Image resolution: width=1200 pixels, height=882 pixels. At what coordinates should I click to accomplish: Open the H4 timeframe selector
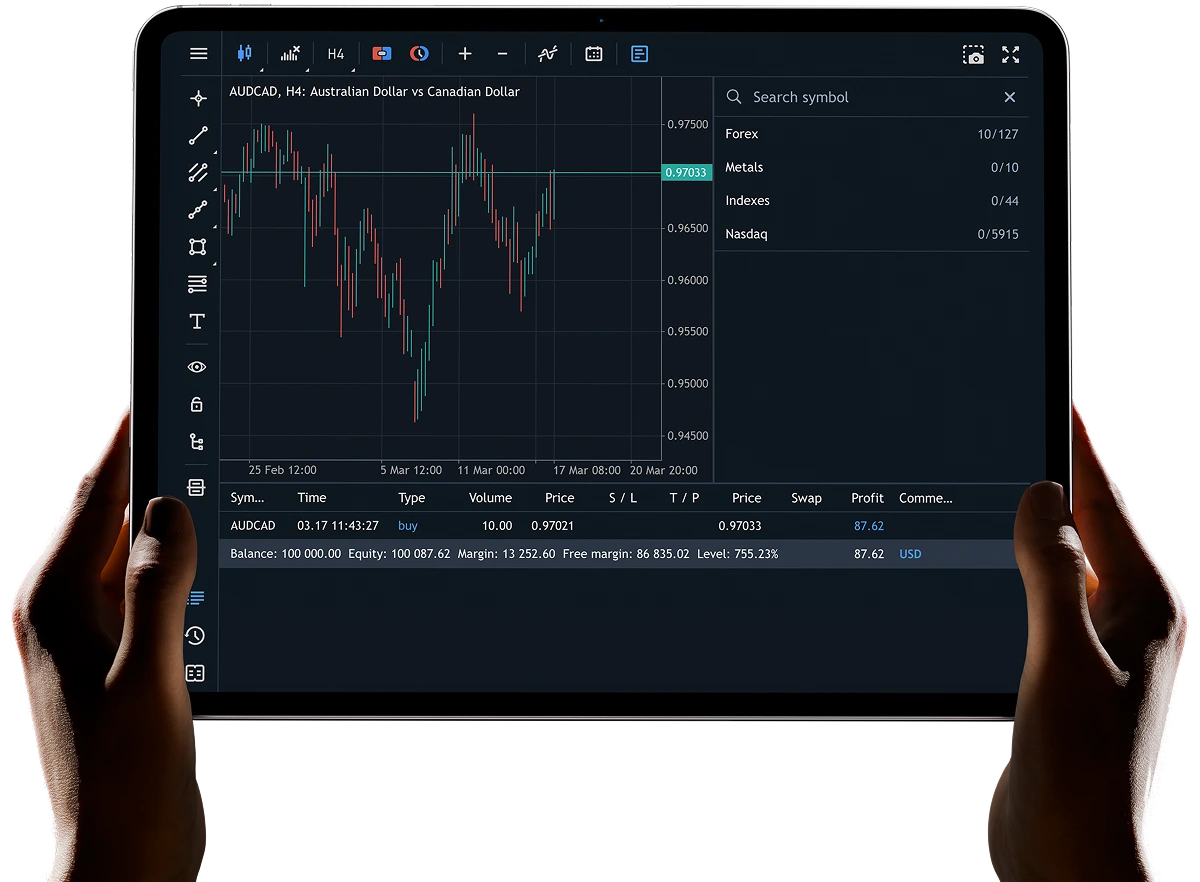(336, 54)
